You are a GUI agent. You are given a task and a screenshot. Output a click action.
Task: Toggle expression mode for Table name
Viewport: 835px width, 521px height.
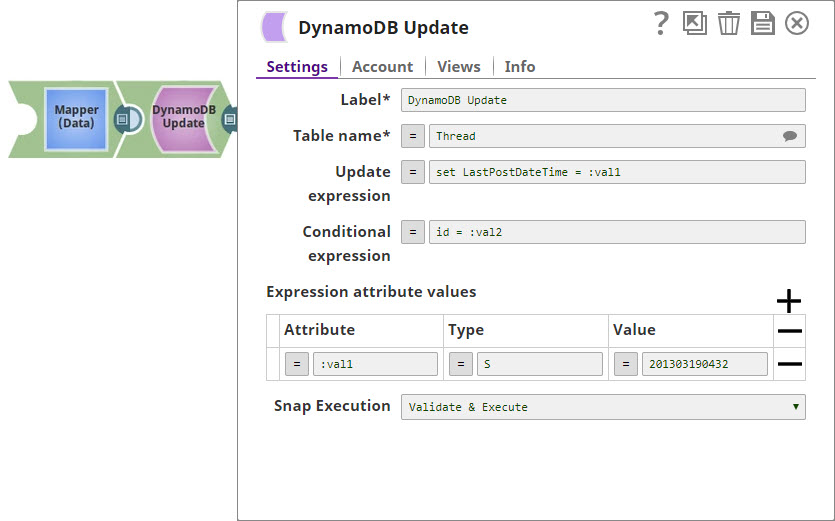(413, 136)
